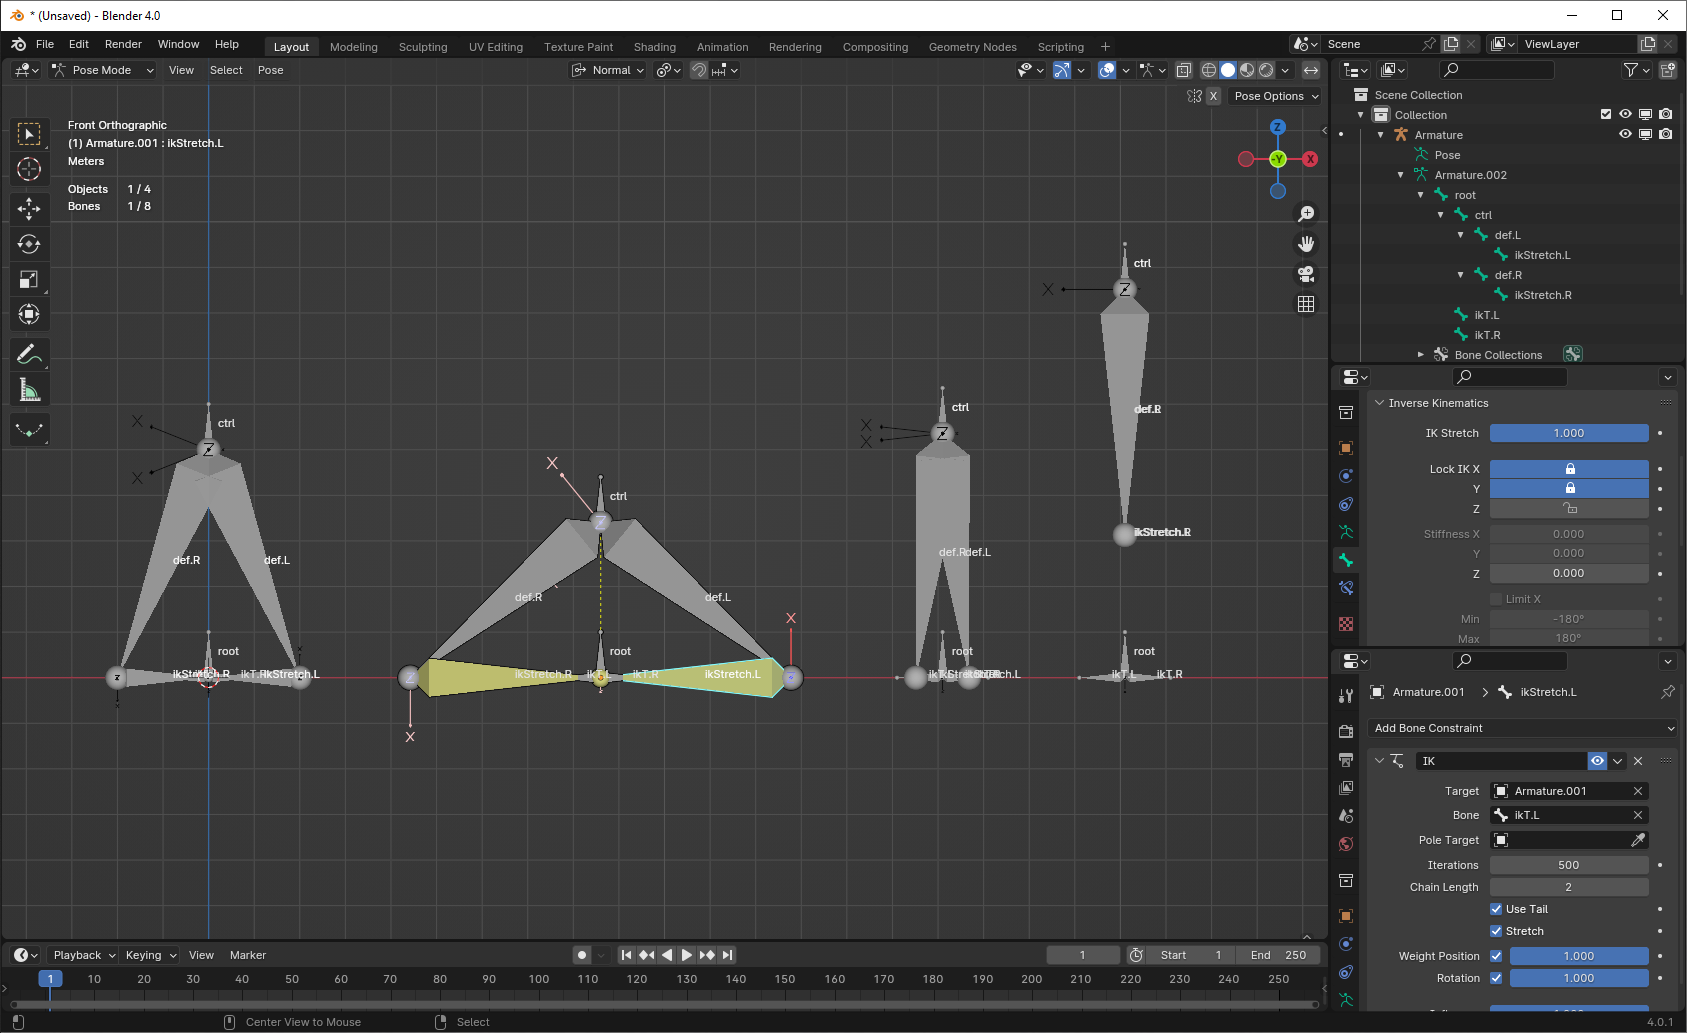Hide the Armature object in viewport
The width and height of the screenshot is (1687, 1033).
[1625, 134]
